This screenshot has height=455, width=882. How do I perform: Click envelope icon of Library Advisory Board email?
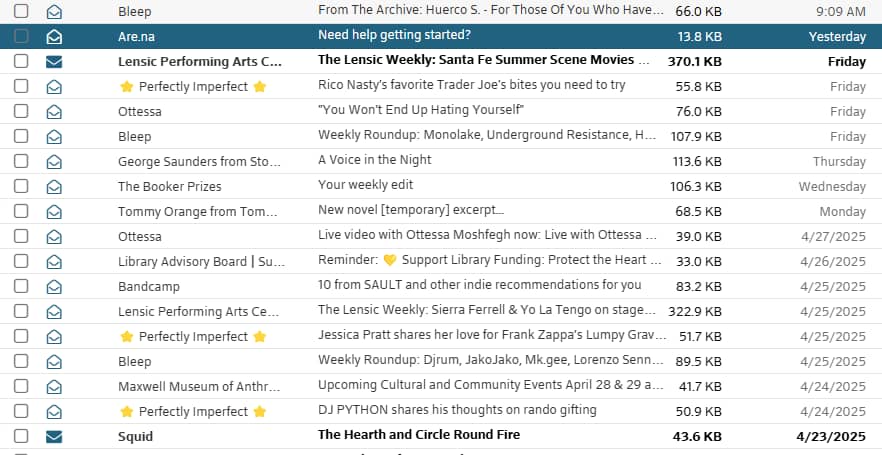tap(54, 262)
